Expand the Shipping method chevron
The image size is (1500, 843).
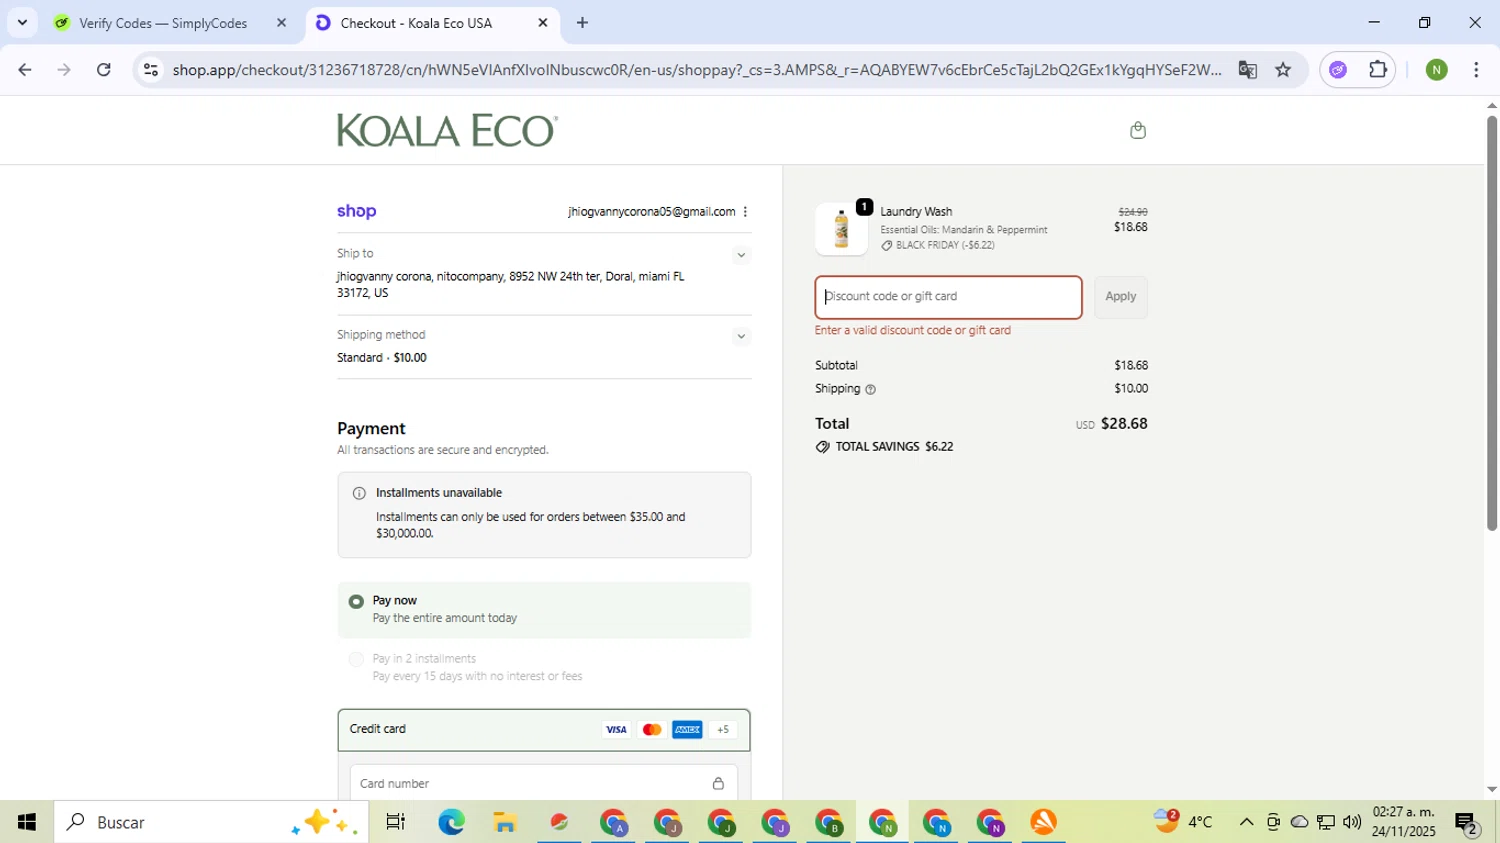point(741,336)
